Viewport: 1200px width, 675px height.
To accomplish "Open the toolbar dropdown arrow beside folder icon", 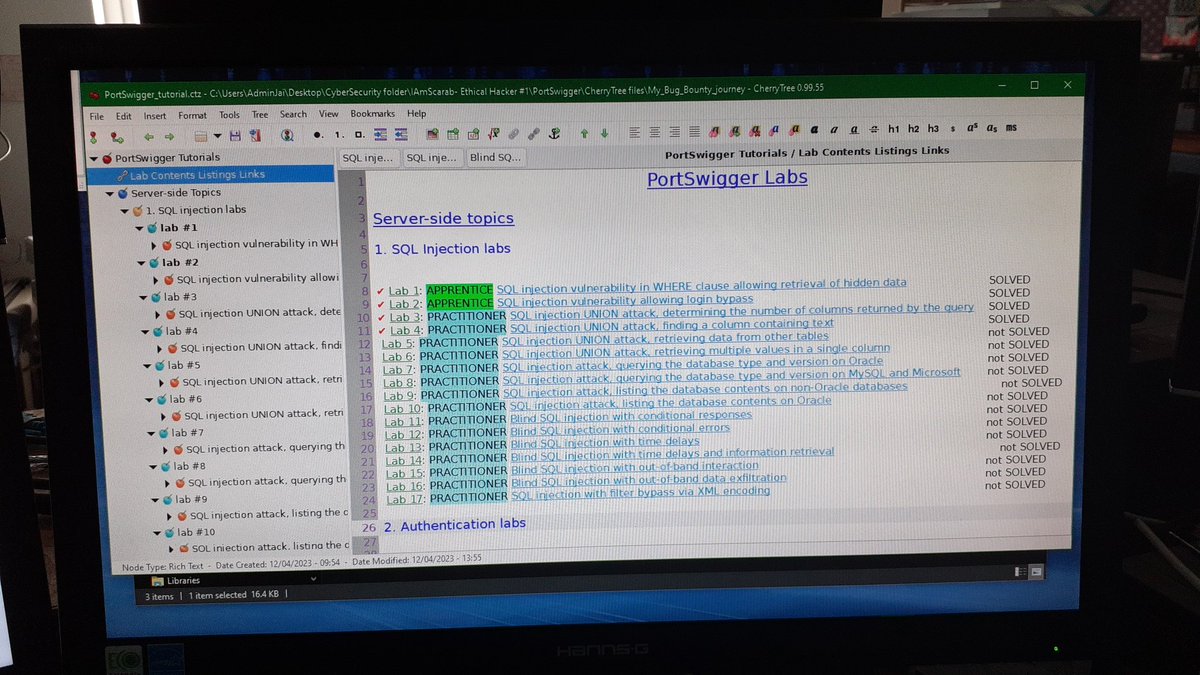I will tap(217, 136).
